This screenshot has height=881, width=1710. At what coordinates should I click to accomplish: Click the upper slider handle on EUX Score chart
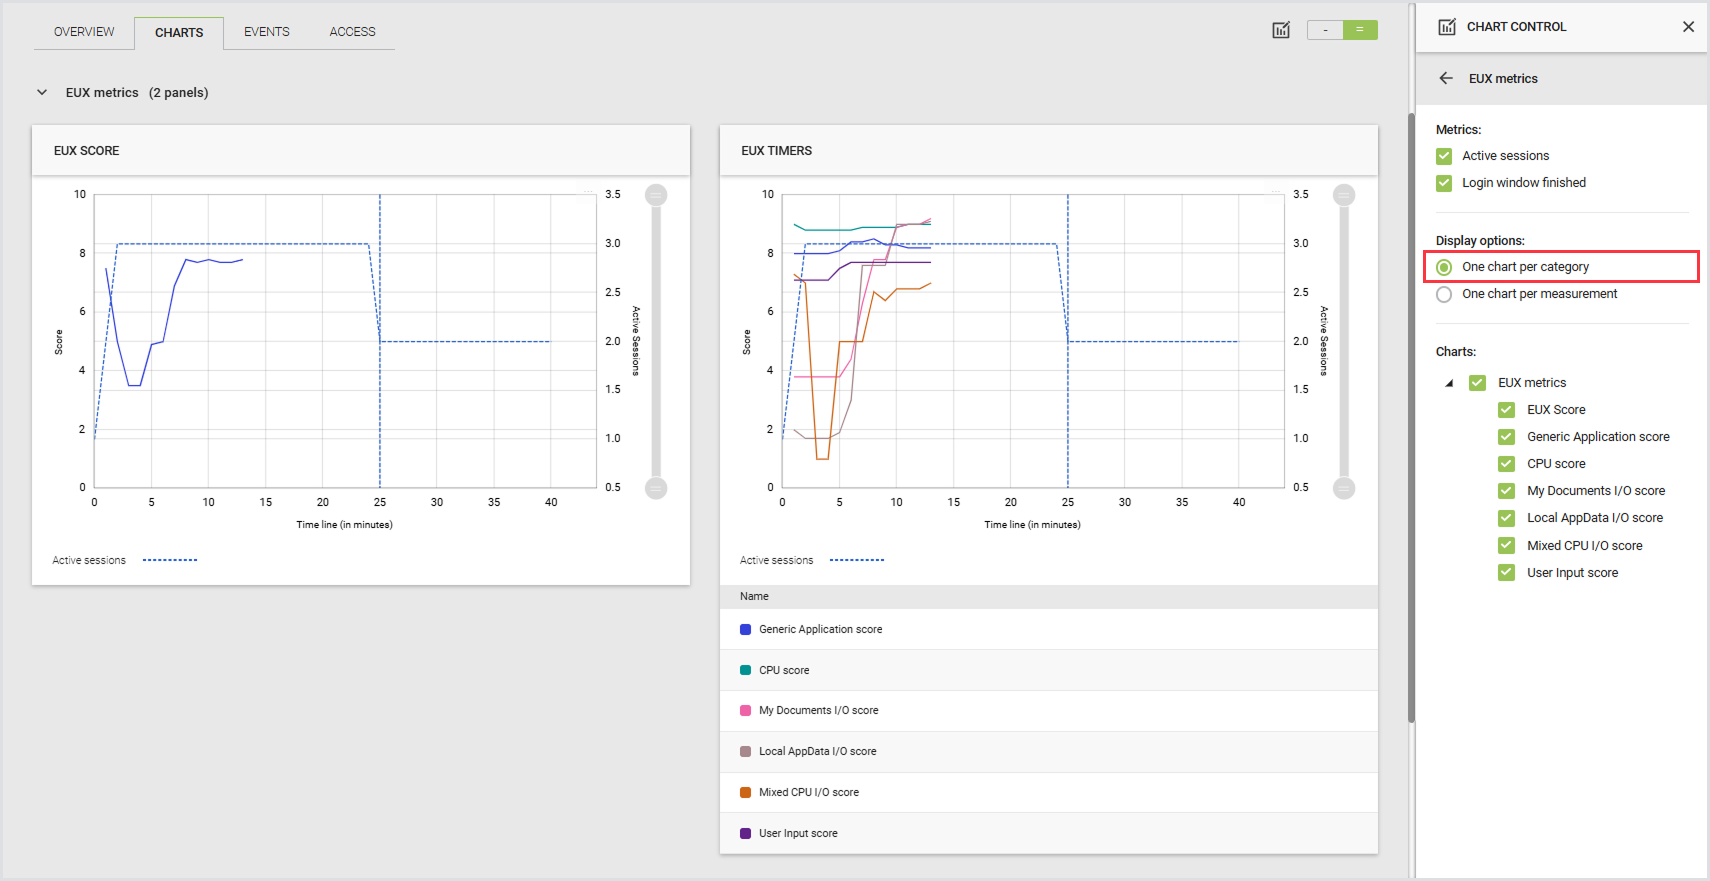(656, 195)
